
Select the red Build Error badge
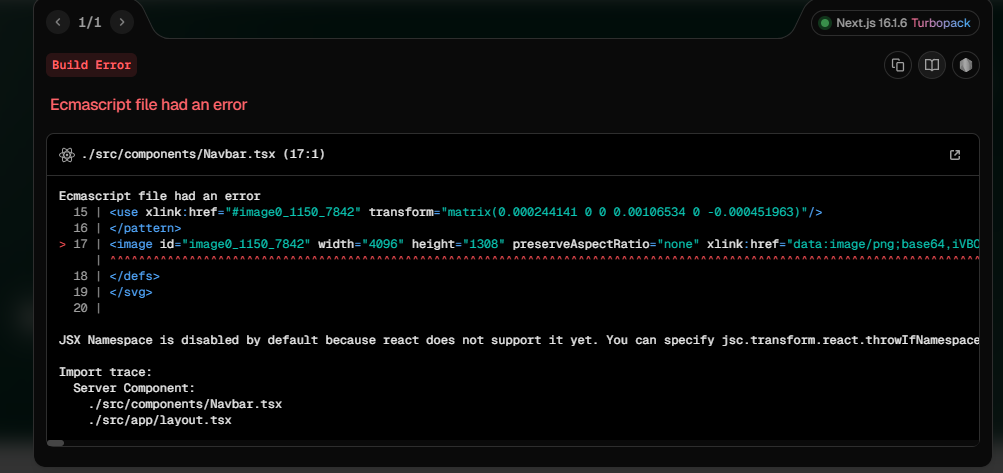[91, 65]
